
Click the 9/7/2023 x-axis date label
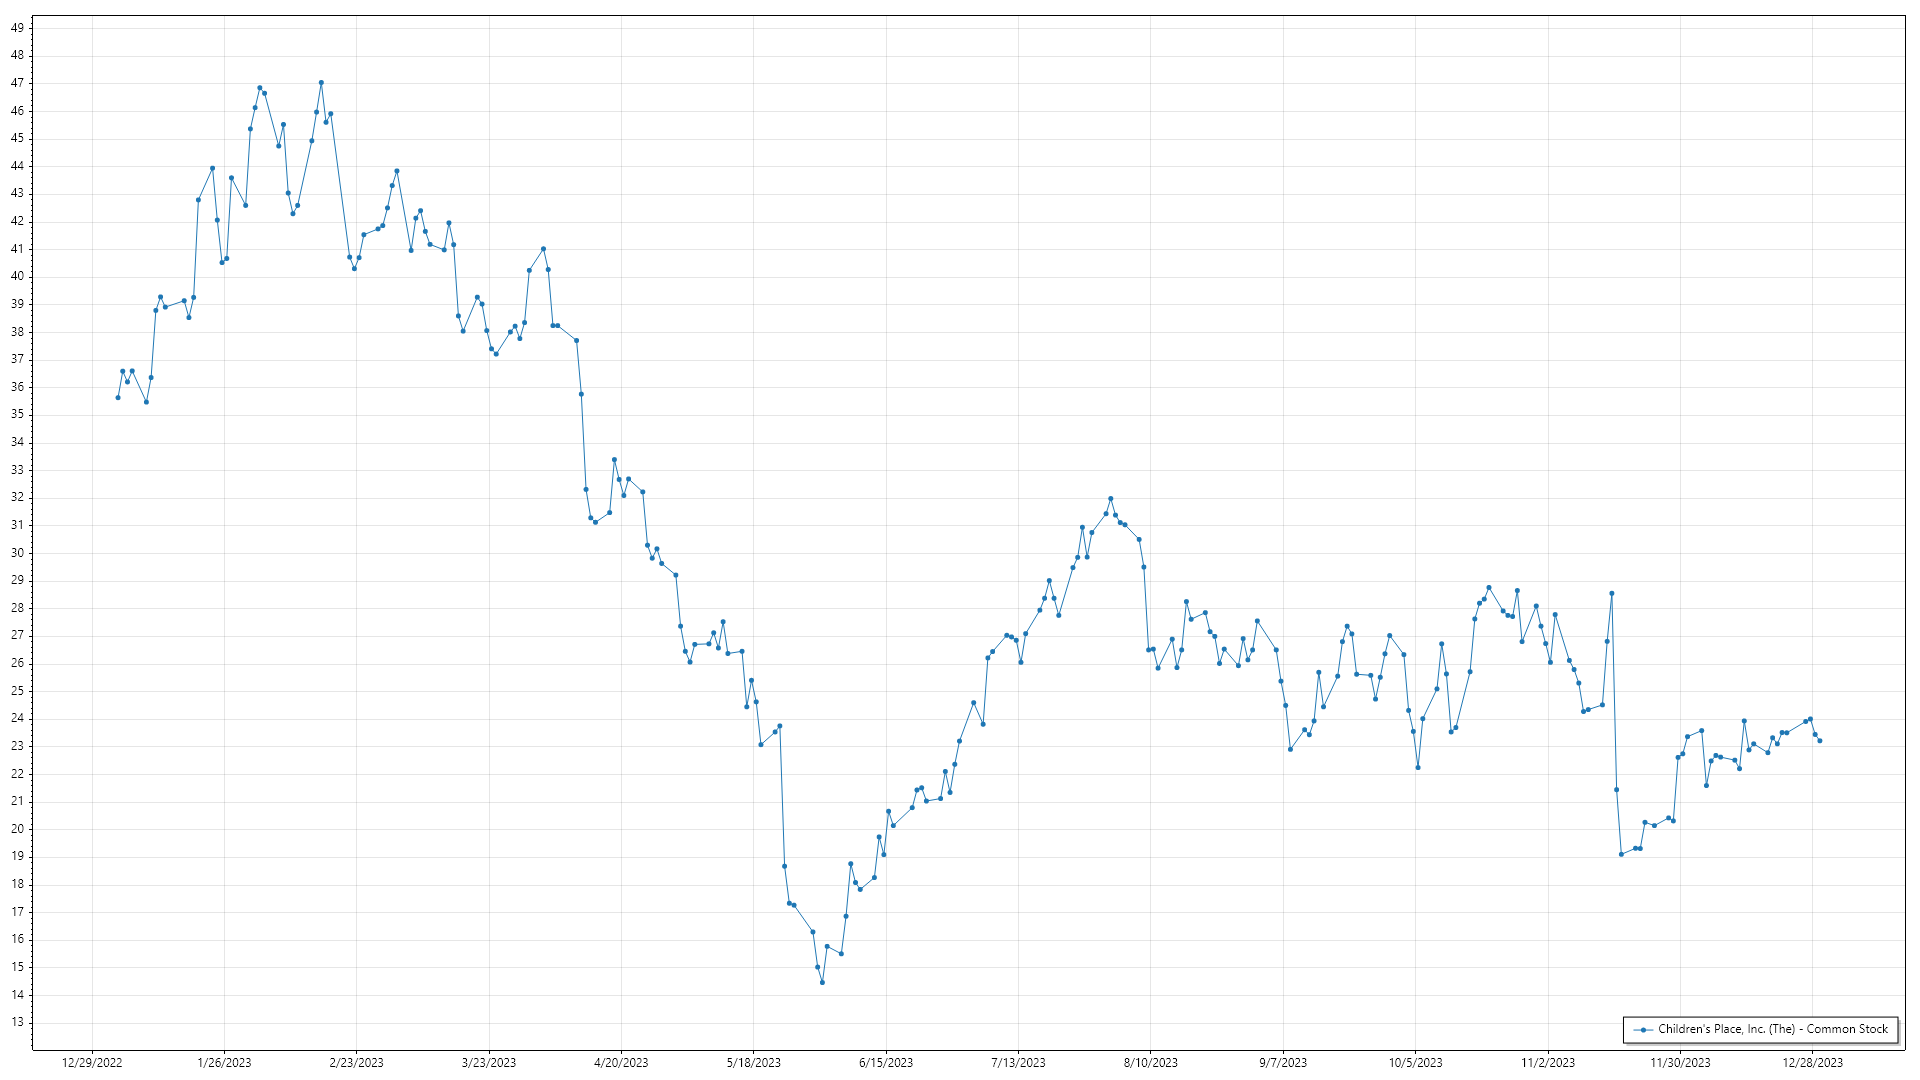[x=1283, y=1063]
